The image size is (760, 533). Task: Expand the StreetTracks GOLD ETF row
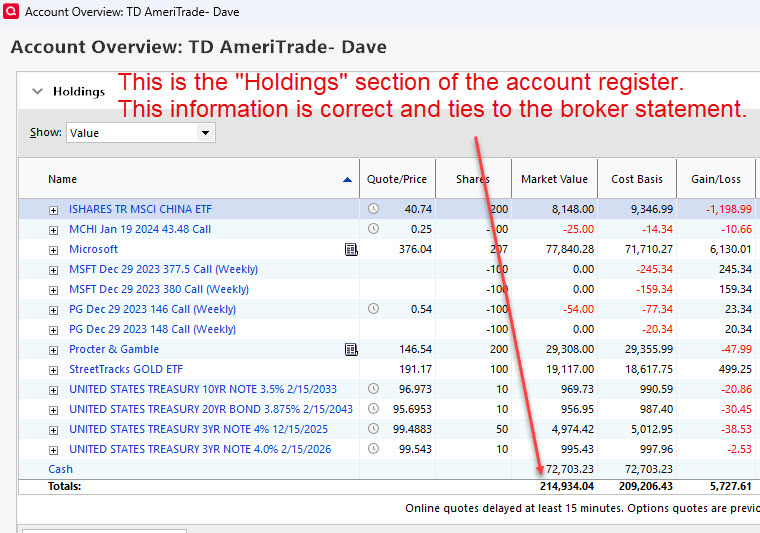tap(53, 370)
